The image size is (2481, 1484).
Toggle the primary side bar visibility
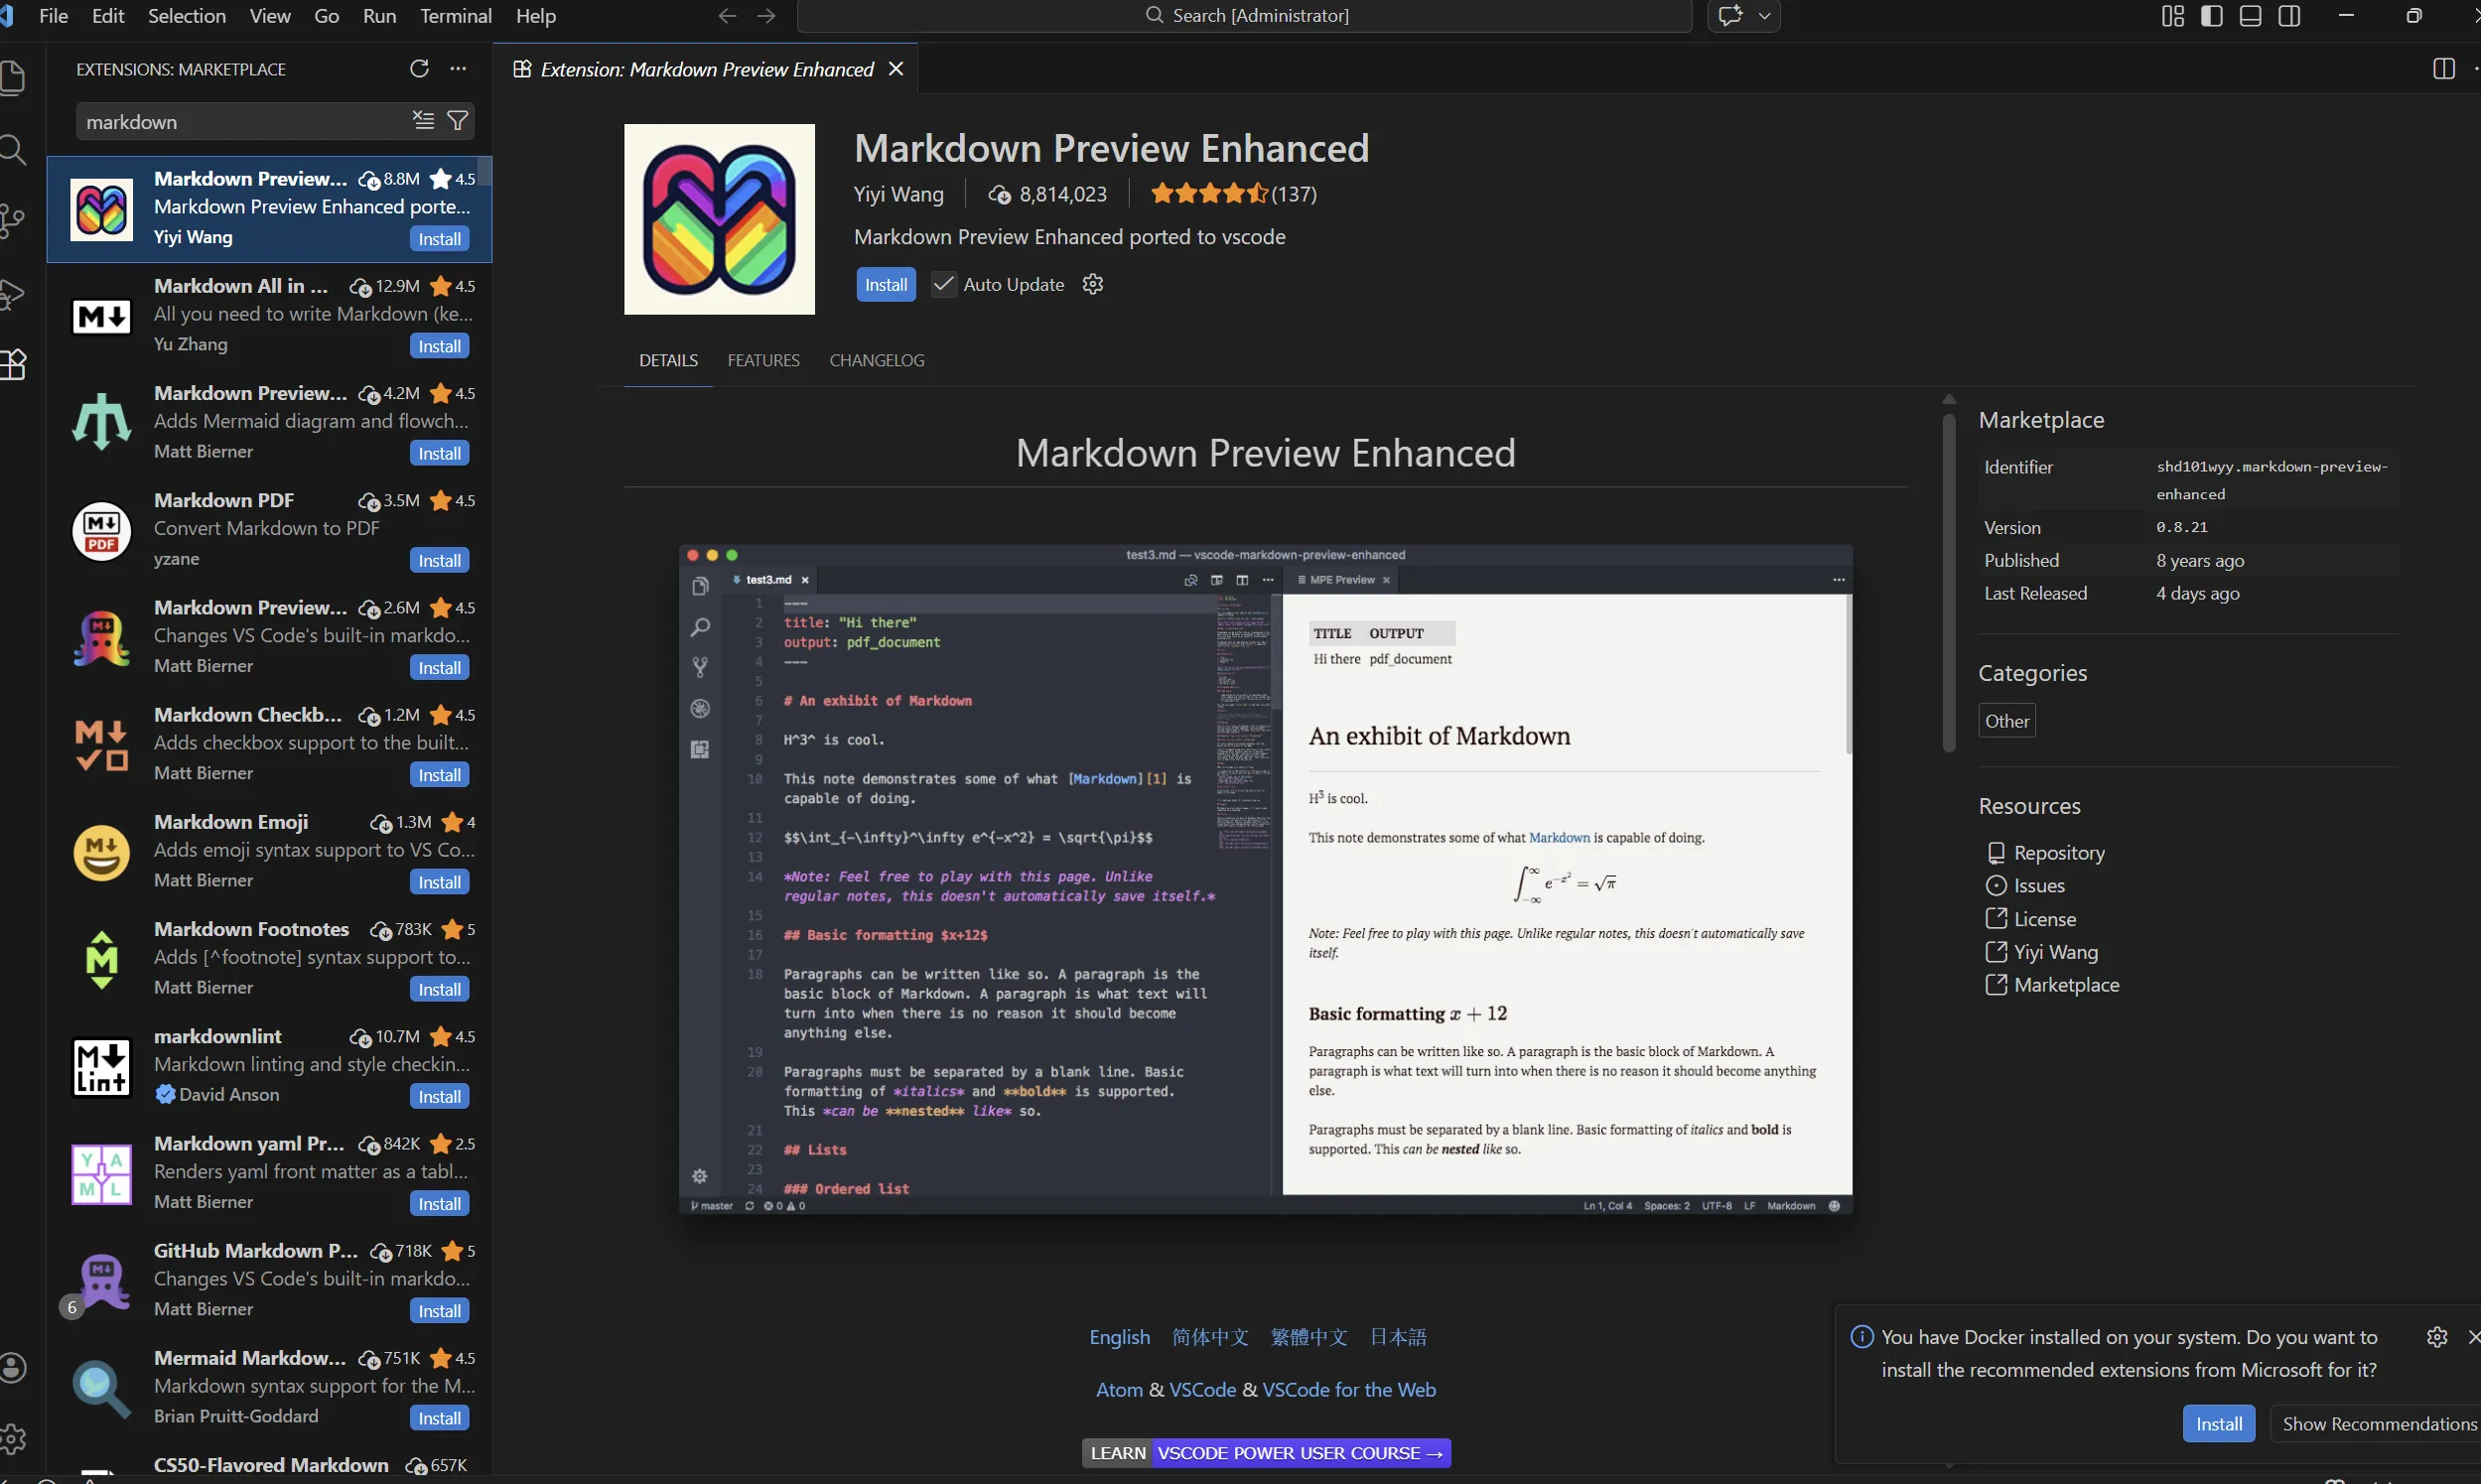[2211, 16]
